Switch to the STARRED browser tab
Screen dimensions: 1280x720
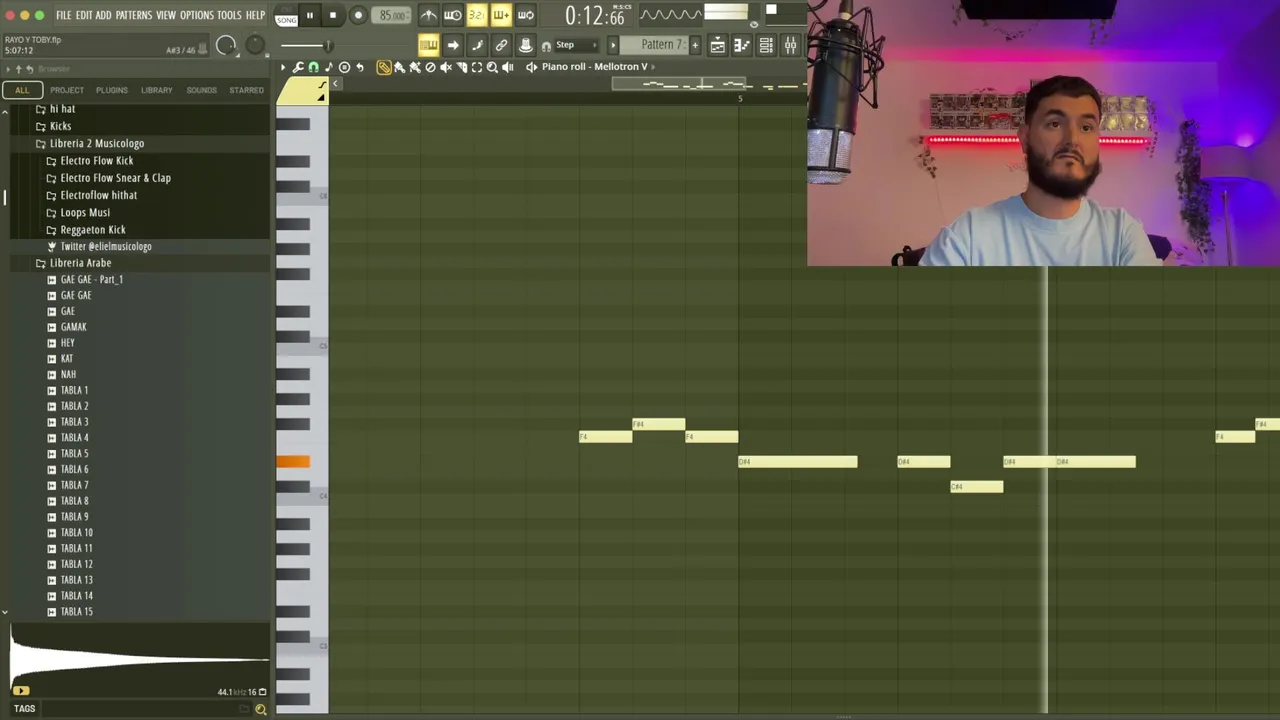[x=246, y=90]
